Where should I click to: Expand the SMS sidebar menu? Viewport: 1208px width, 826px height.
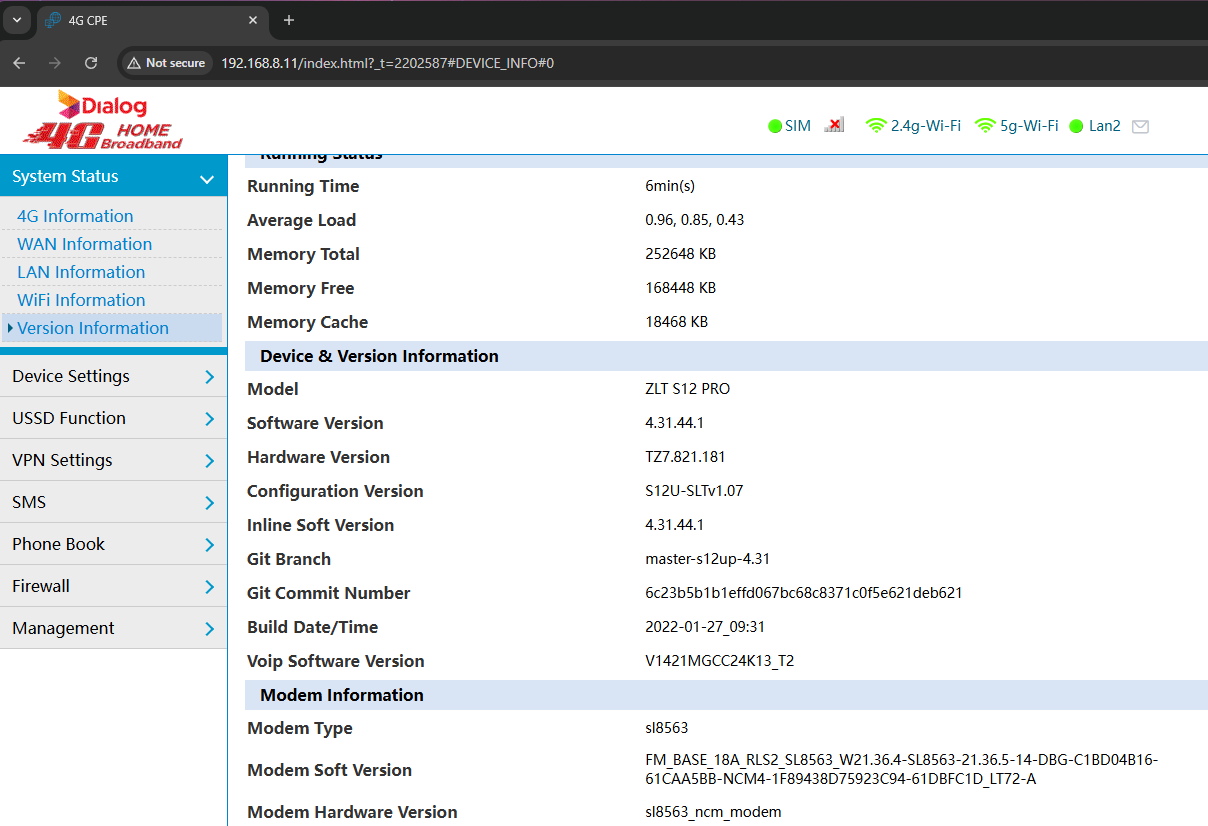pyautogui.click(x=113, y=502)
